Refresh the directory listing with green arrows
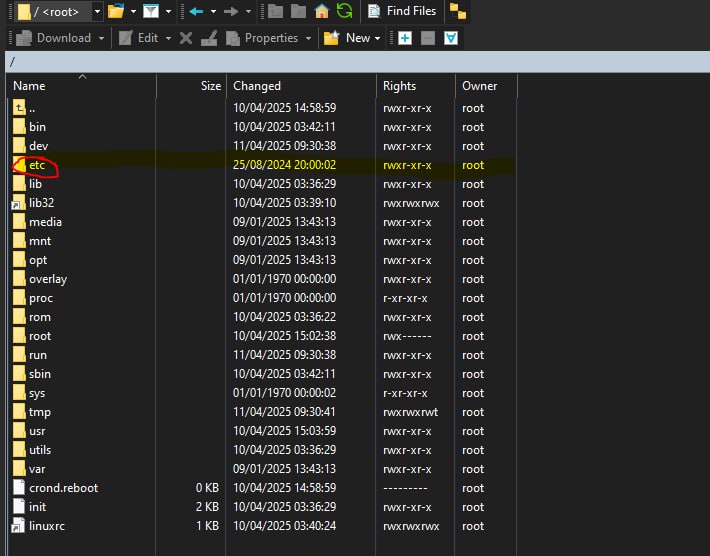The image size is (710, 556). coord(345,11)
